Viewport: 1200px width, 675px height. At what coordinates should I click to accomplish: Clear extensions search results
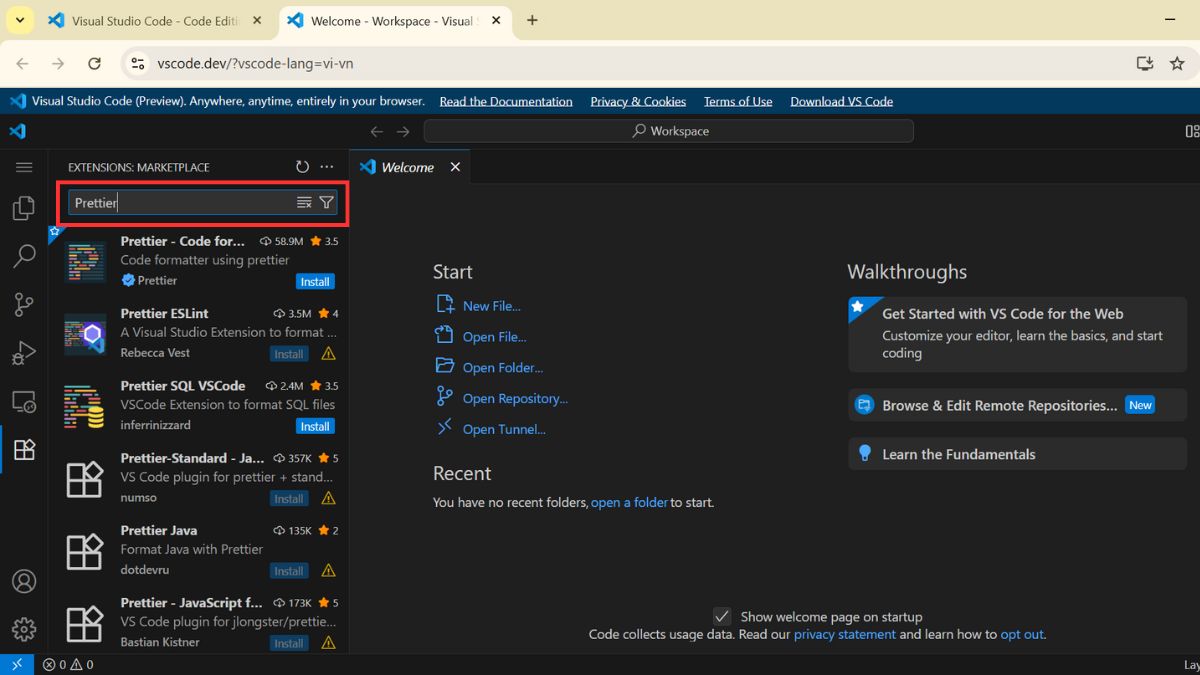[304, 202]
